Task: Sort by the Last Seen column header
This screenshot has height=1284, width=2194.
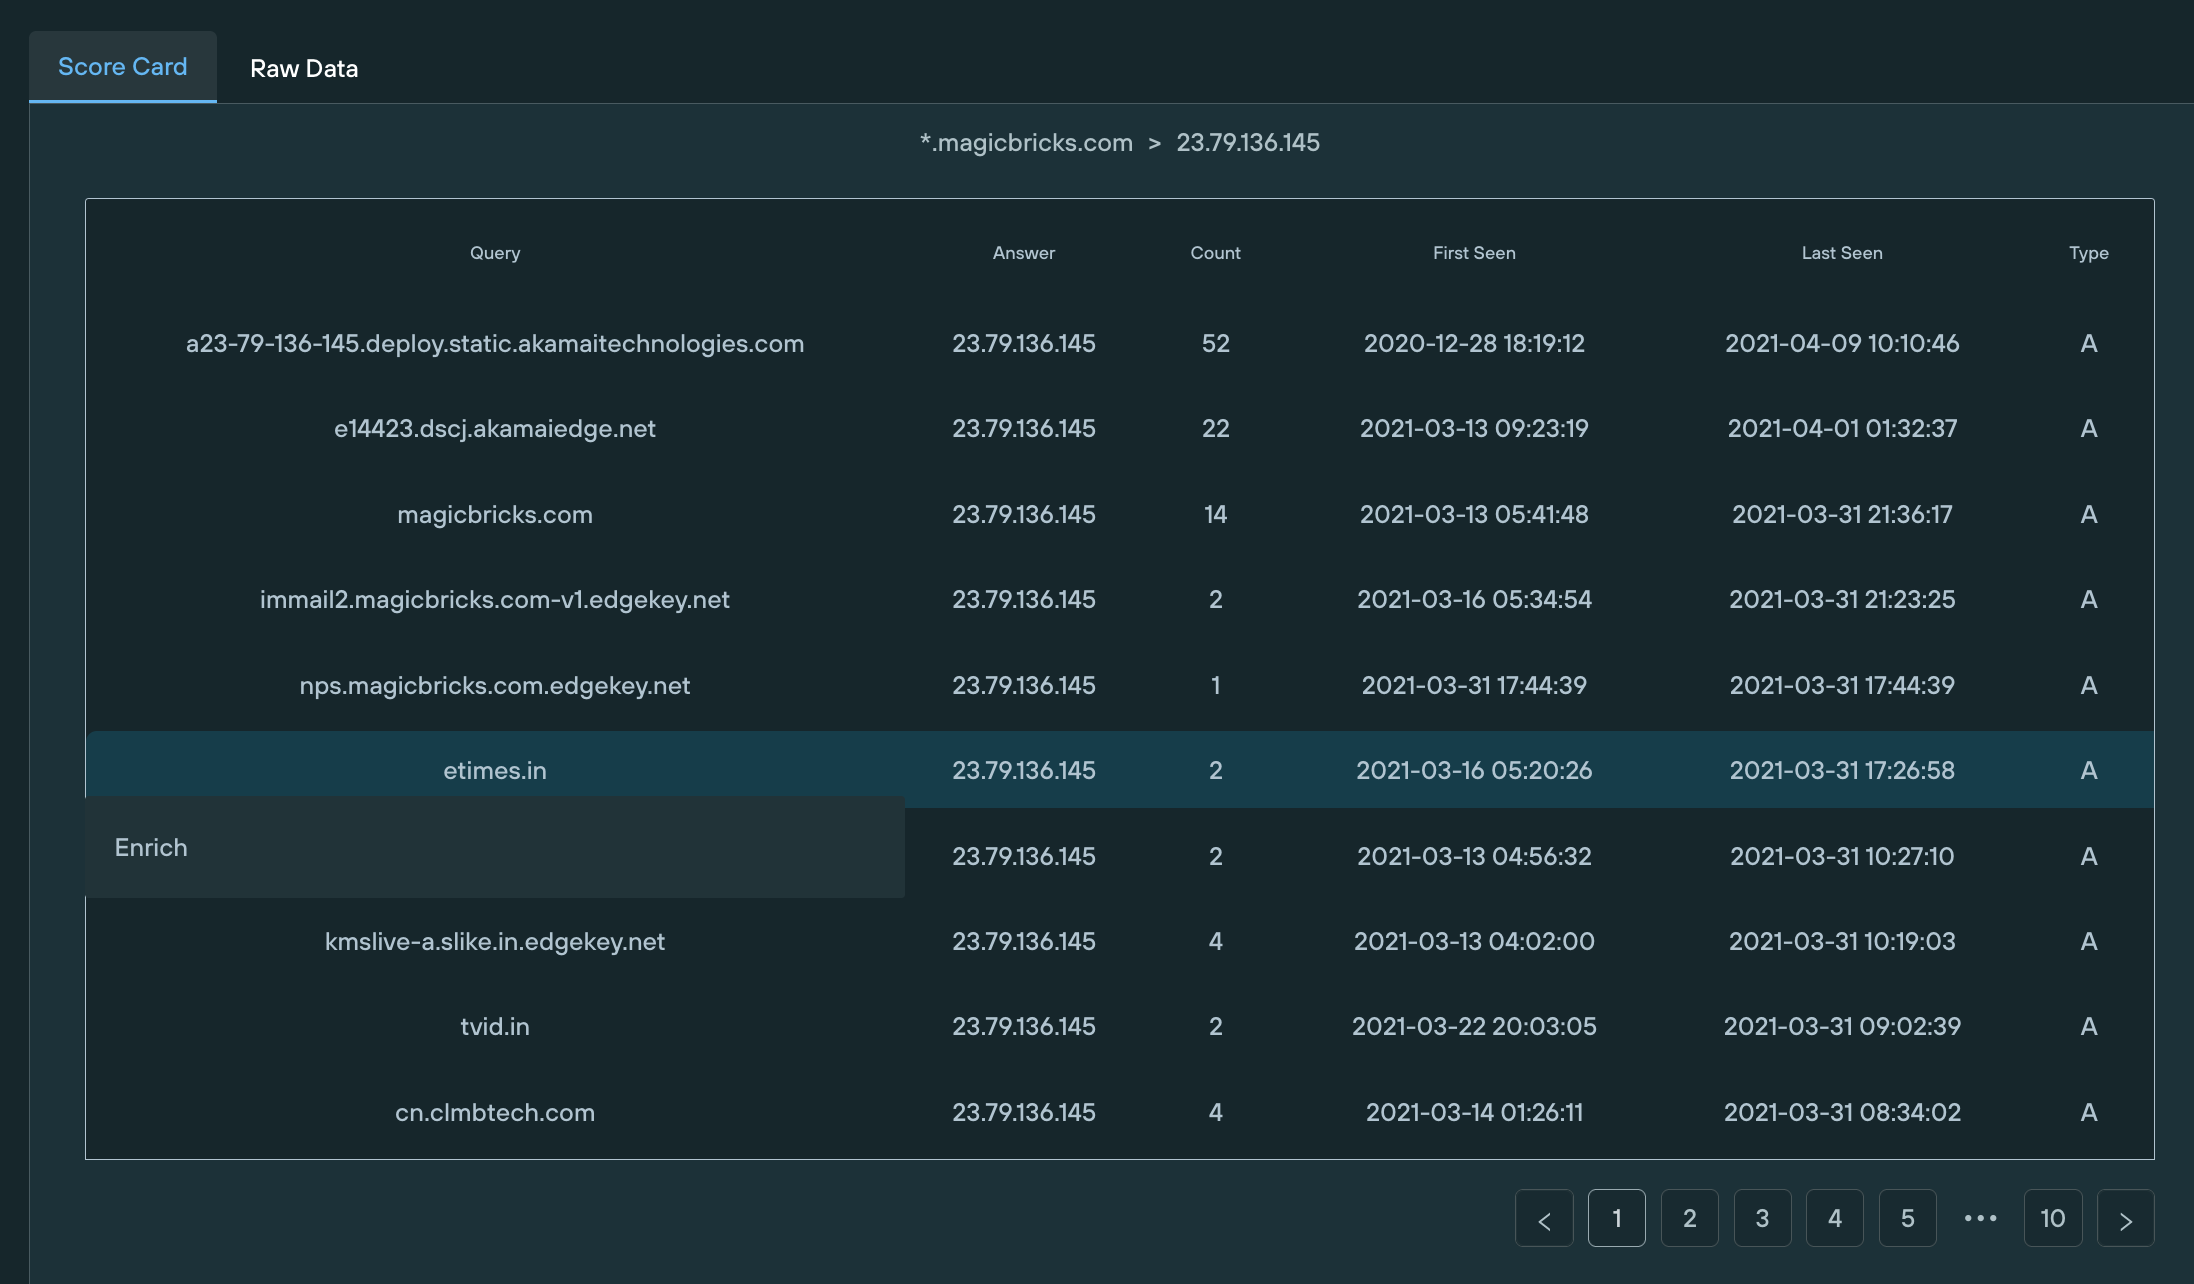Action: coord(1841,253)
